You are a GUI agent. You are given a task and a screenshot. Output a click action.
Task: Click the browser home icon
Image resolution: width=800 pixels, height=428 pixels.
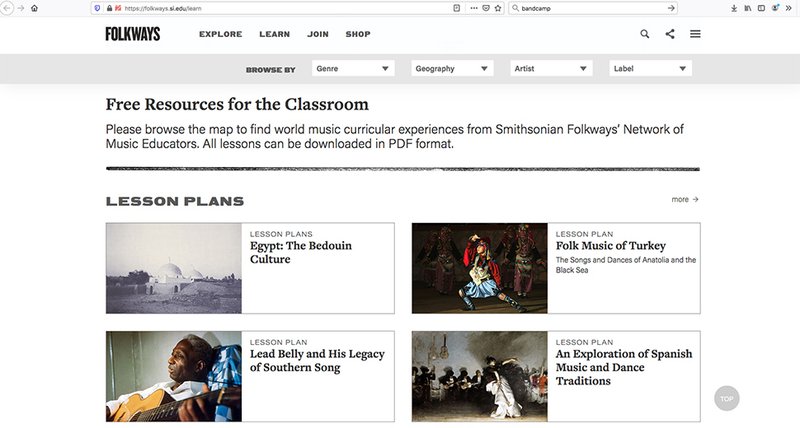tap(35, 8)
